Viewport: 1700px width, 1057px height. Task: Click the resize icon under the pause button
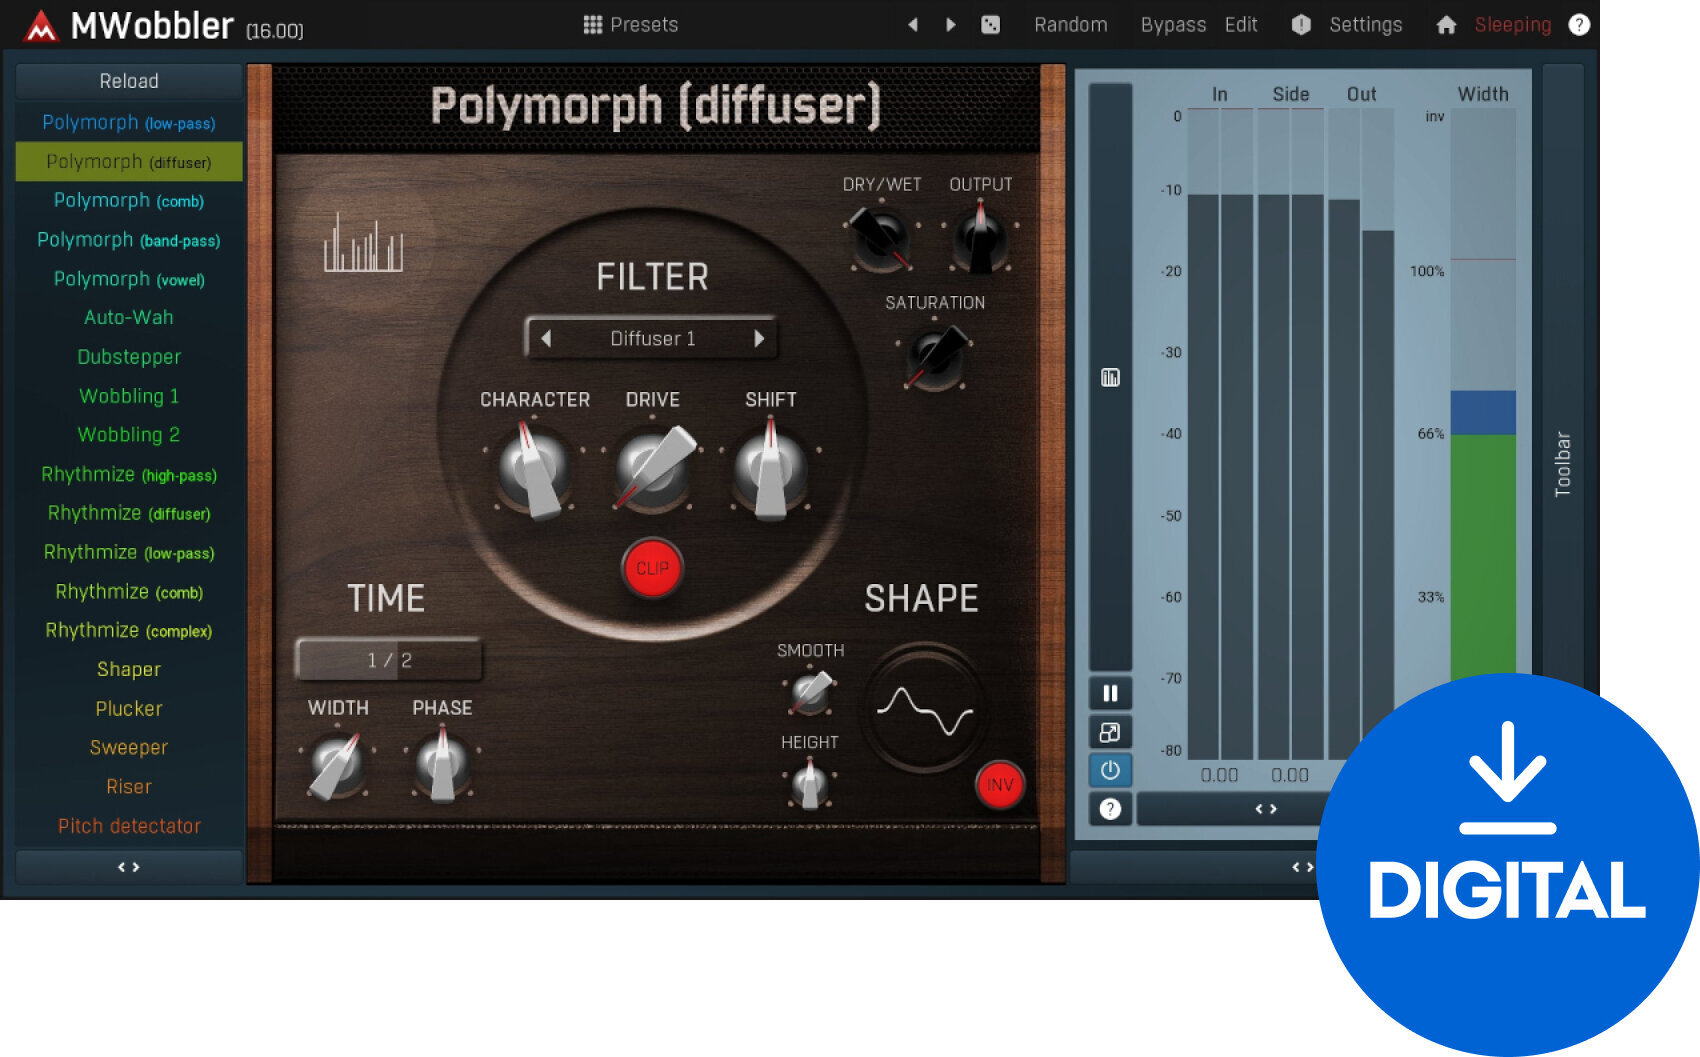click(x=1110, y=732)
